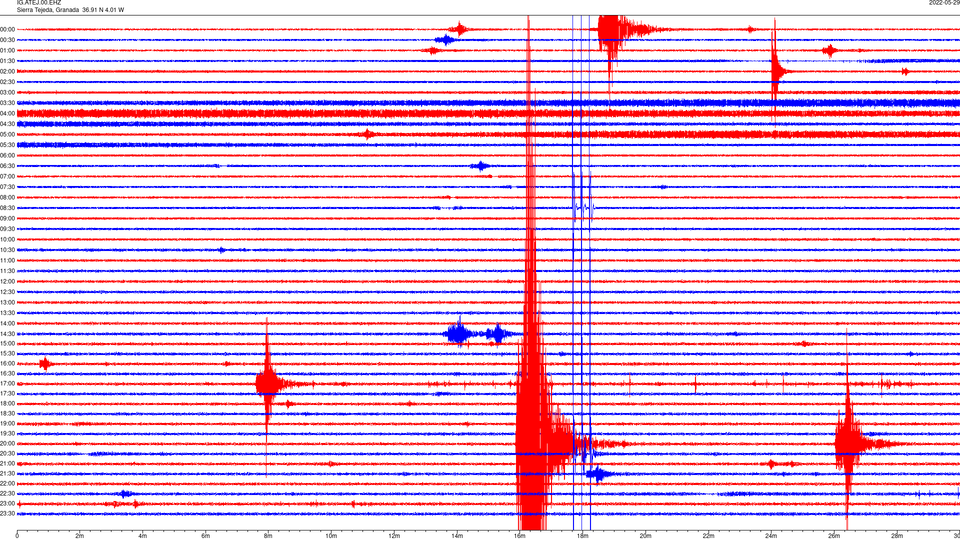
Task: Select the 01:30 trace time label
Action: coord(7,61)
